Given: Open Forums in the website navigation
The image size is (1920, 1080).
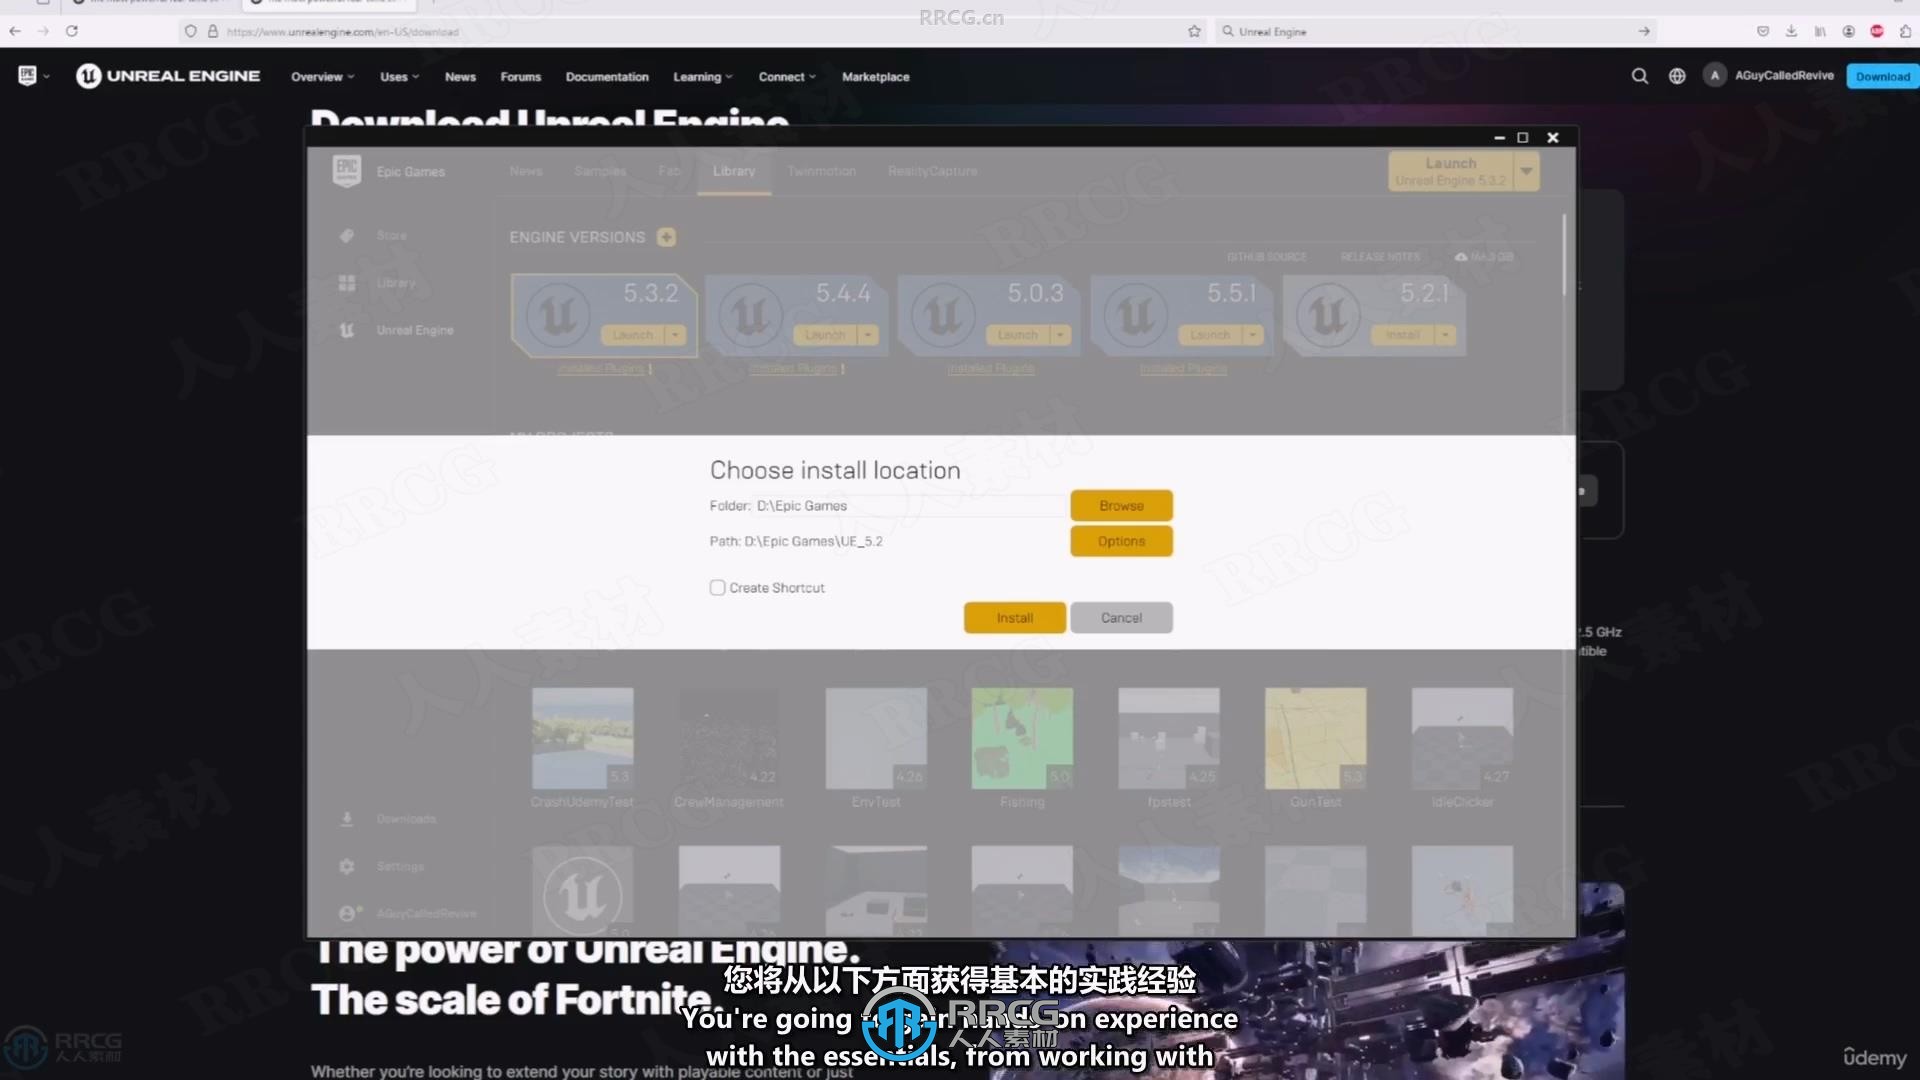Looking at the screenshot, I should click(520, 77).
